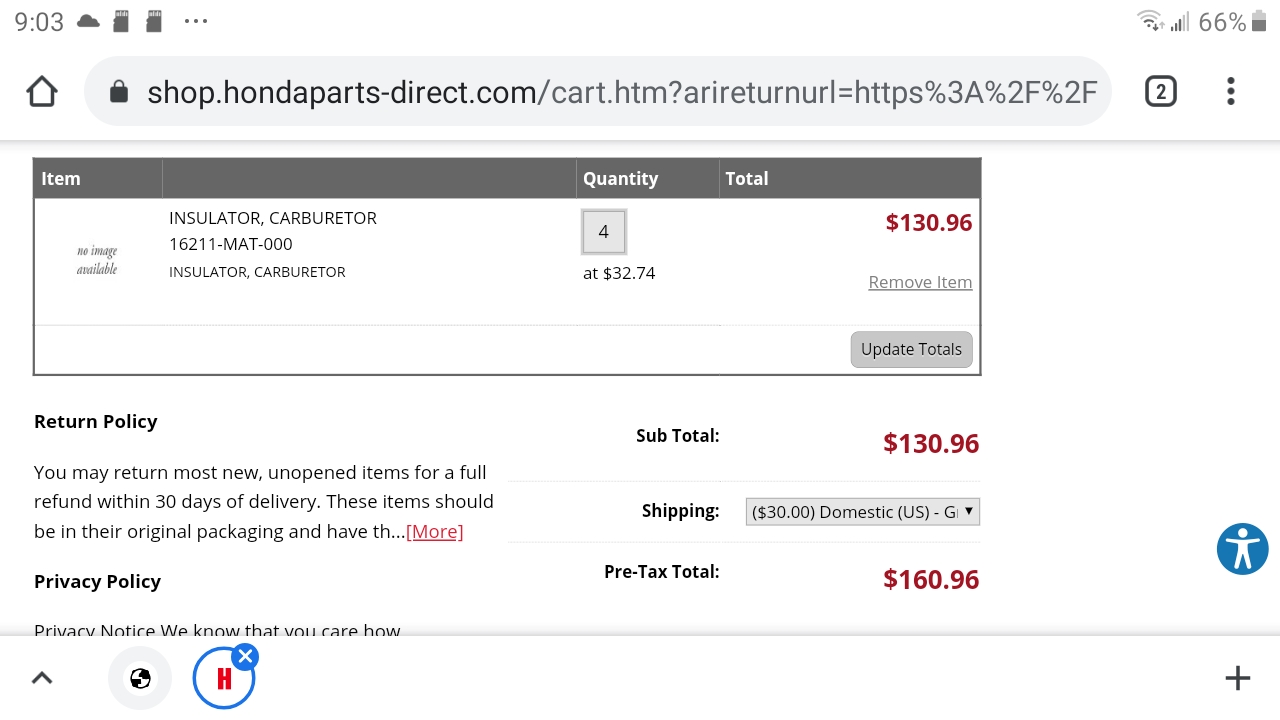Click Update Totals button
1280x720 pixels.
(911, 349)
